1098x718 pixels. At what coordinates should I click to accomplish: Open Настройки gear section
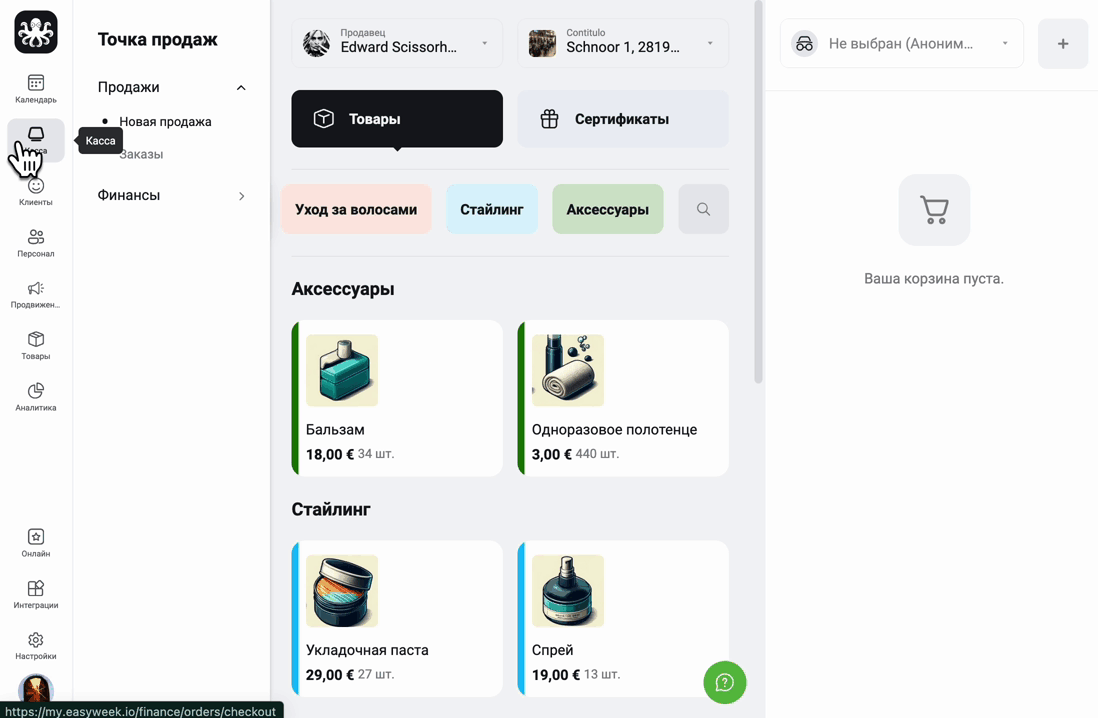point(36,645)
